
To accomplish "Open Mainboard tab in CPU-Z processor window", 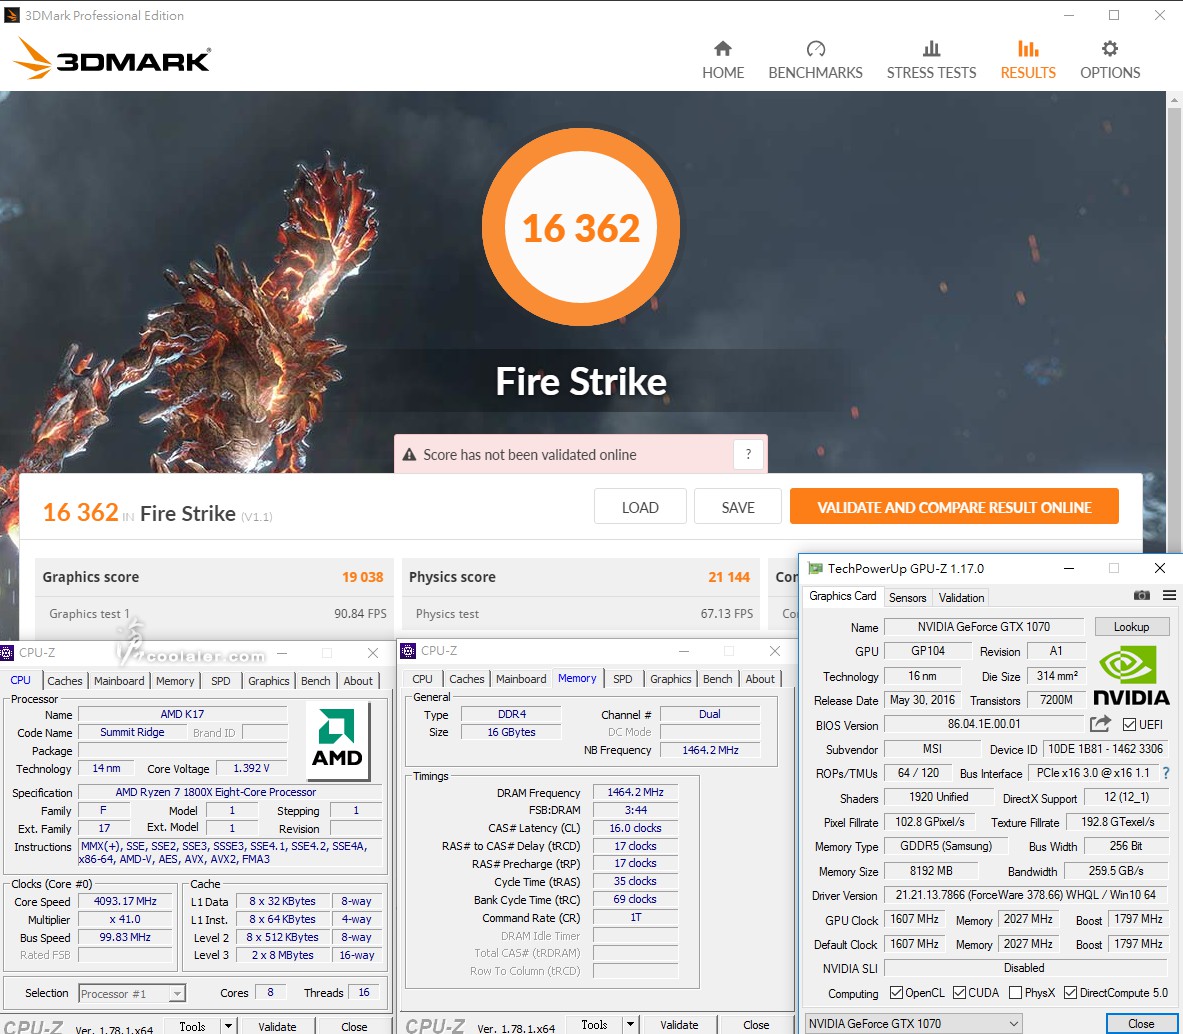I will [x=118, y=680].
